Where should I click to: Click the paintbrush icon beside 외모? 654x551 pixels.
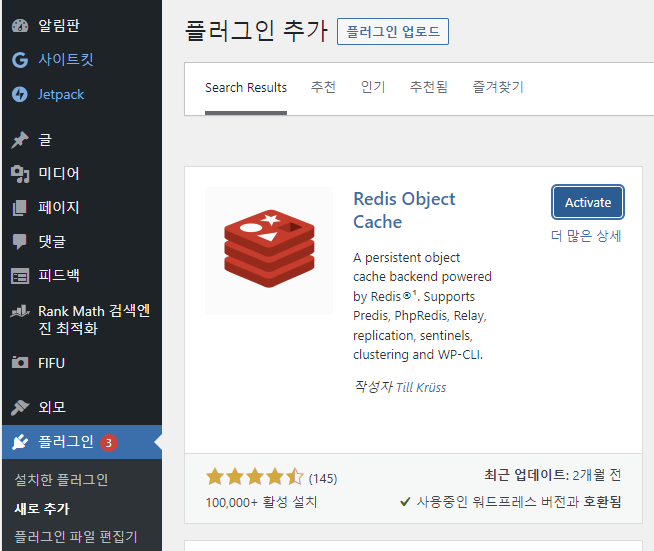(20, 407)
